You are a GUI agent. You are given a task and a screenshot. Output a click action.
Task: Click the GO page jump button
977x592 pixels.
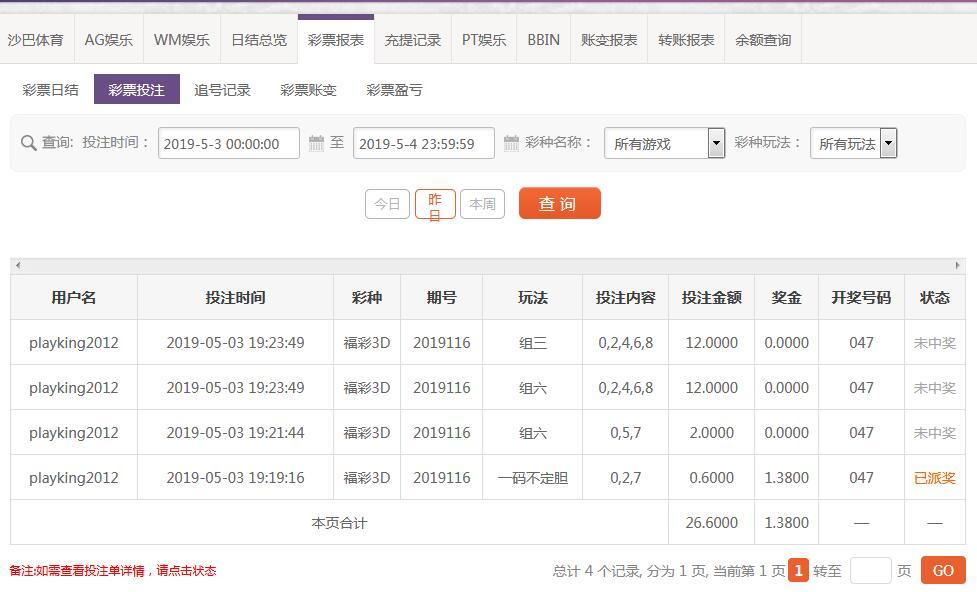coord(943,570)
